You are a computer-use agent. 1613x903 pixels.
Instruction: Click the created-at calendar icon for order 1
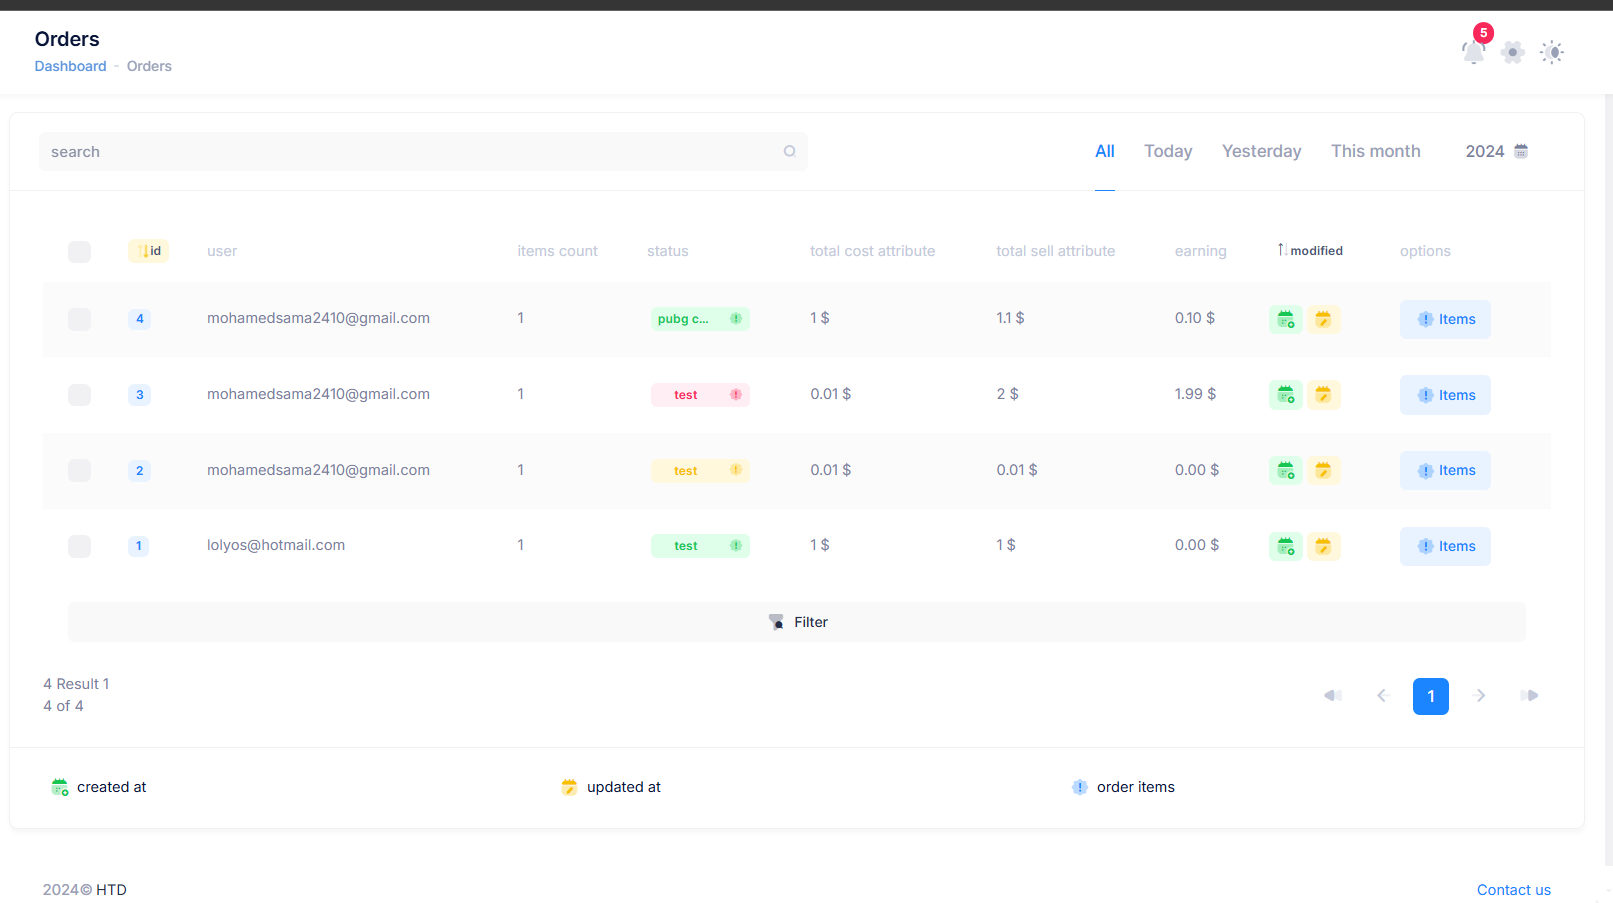[1286, 546]
